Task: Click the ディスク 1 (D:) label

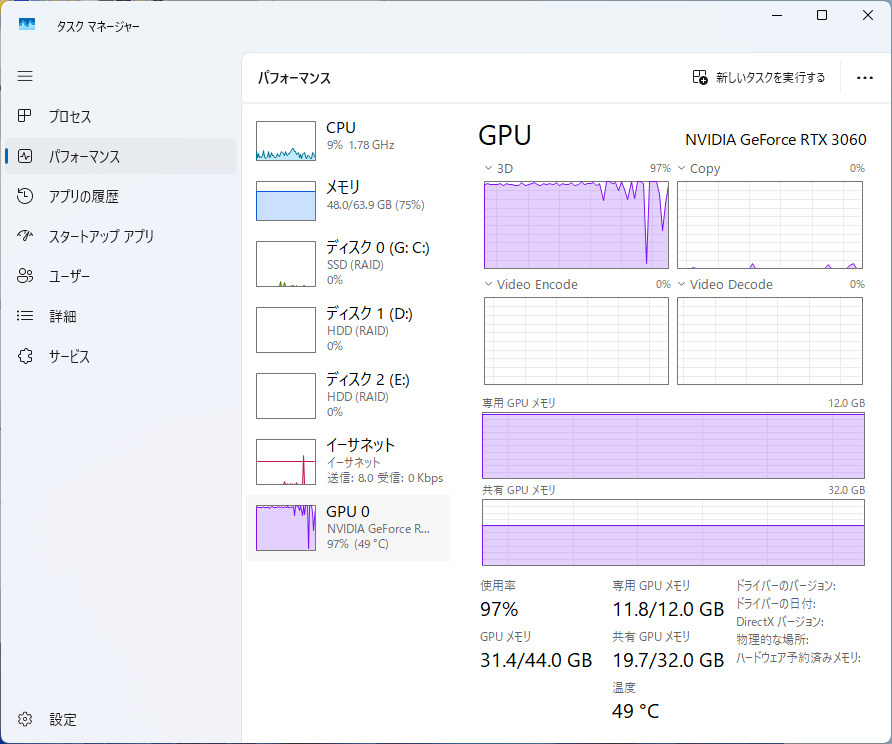Action: (x=369, y=313)
